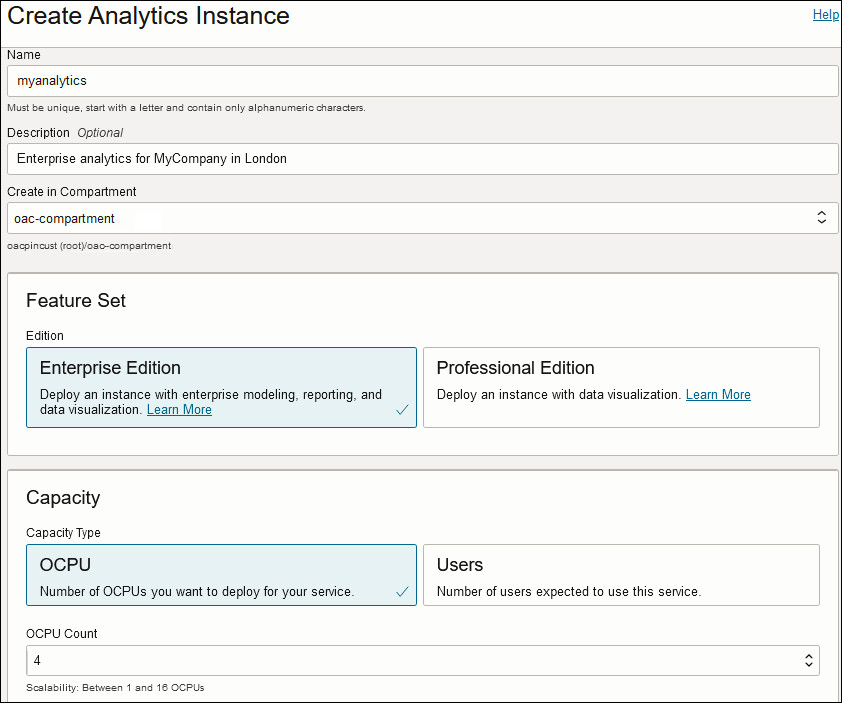Click the OCPU Count stepper arrows
This screenshot has height=703, width=842.
click(x=808, y=661)
